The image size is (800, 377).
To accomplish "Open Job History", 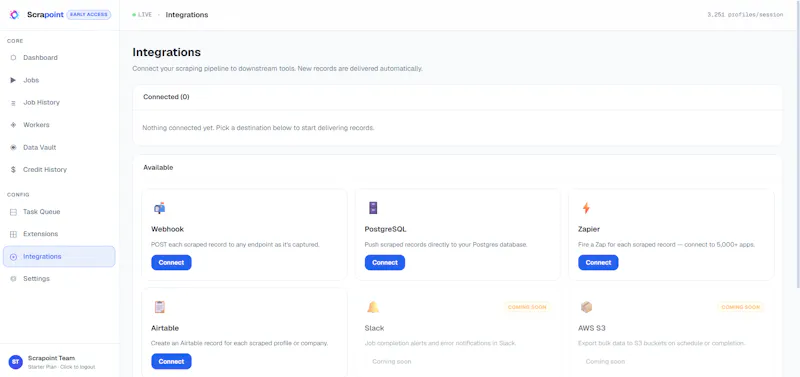I will [x=59, y=103].
